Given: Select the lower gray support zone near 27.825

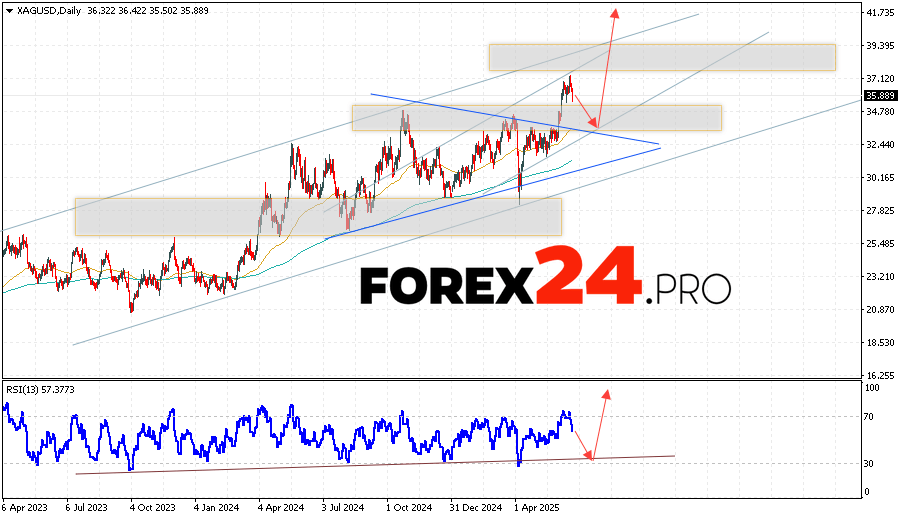Looking at the screenshot, I should pos(318,216).
